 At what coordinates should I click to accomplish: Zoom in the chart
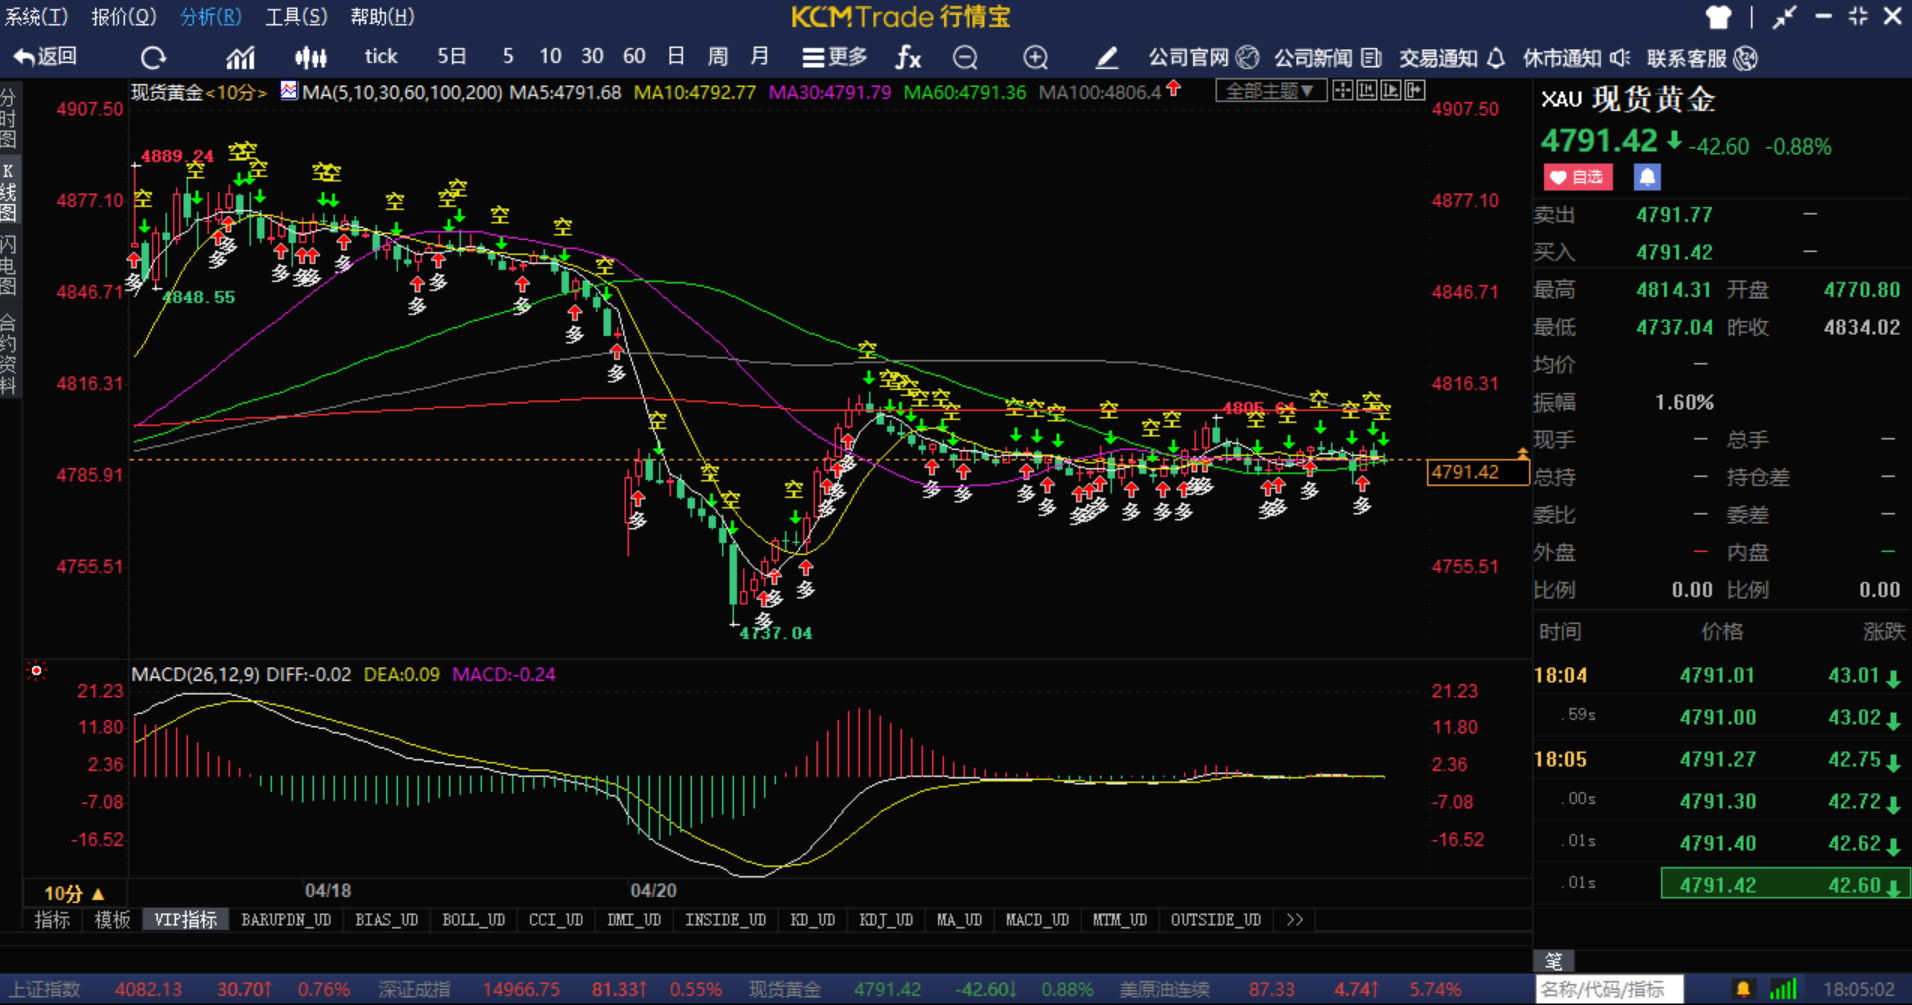(x=1036, y=58)
